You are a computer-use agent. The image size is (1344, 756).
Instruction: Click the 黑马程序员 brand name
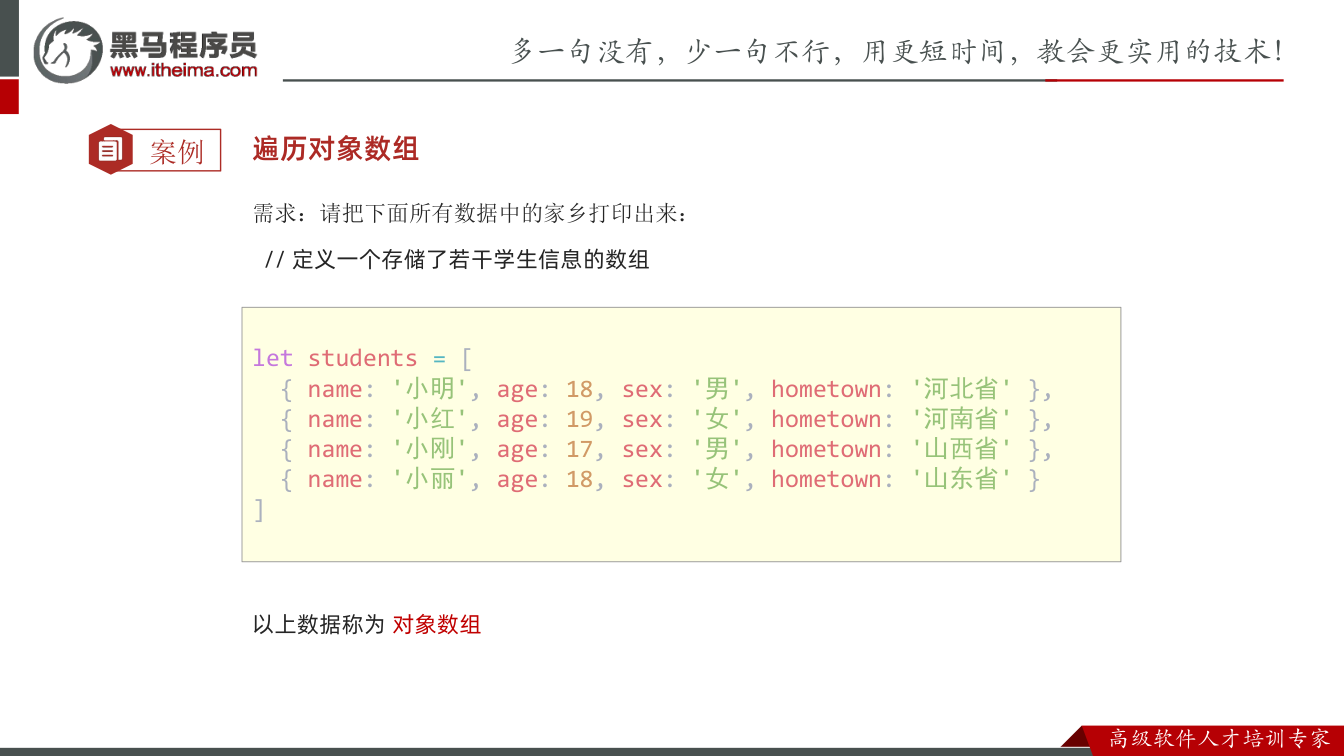[x=183, y=44]
